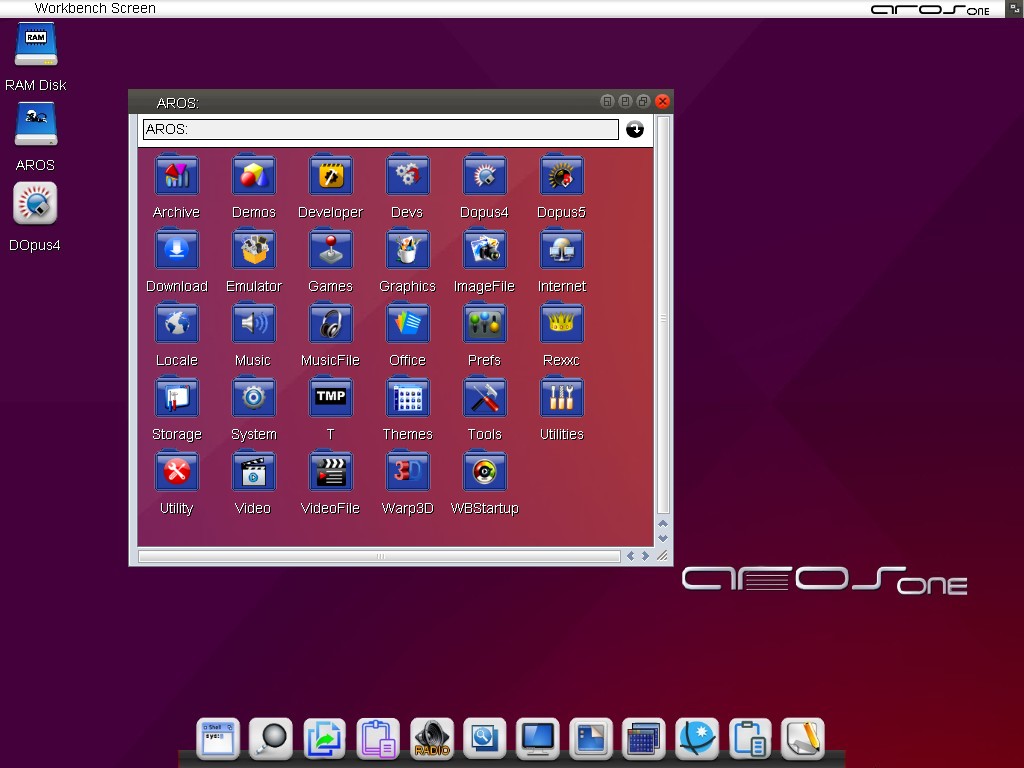The width and height of the screenshot is (1024, 768).
Task: Click the vertical scrollbar track in AROS window
Action: point(663,320)
